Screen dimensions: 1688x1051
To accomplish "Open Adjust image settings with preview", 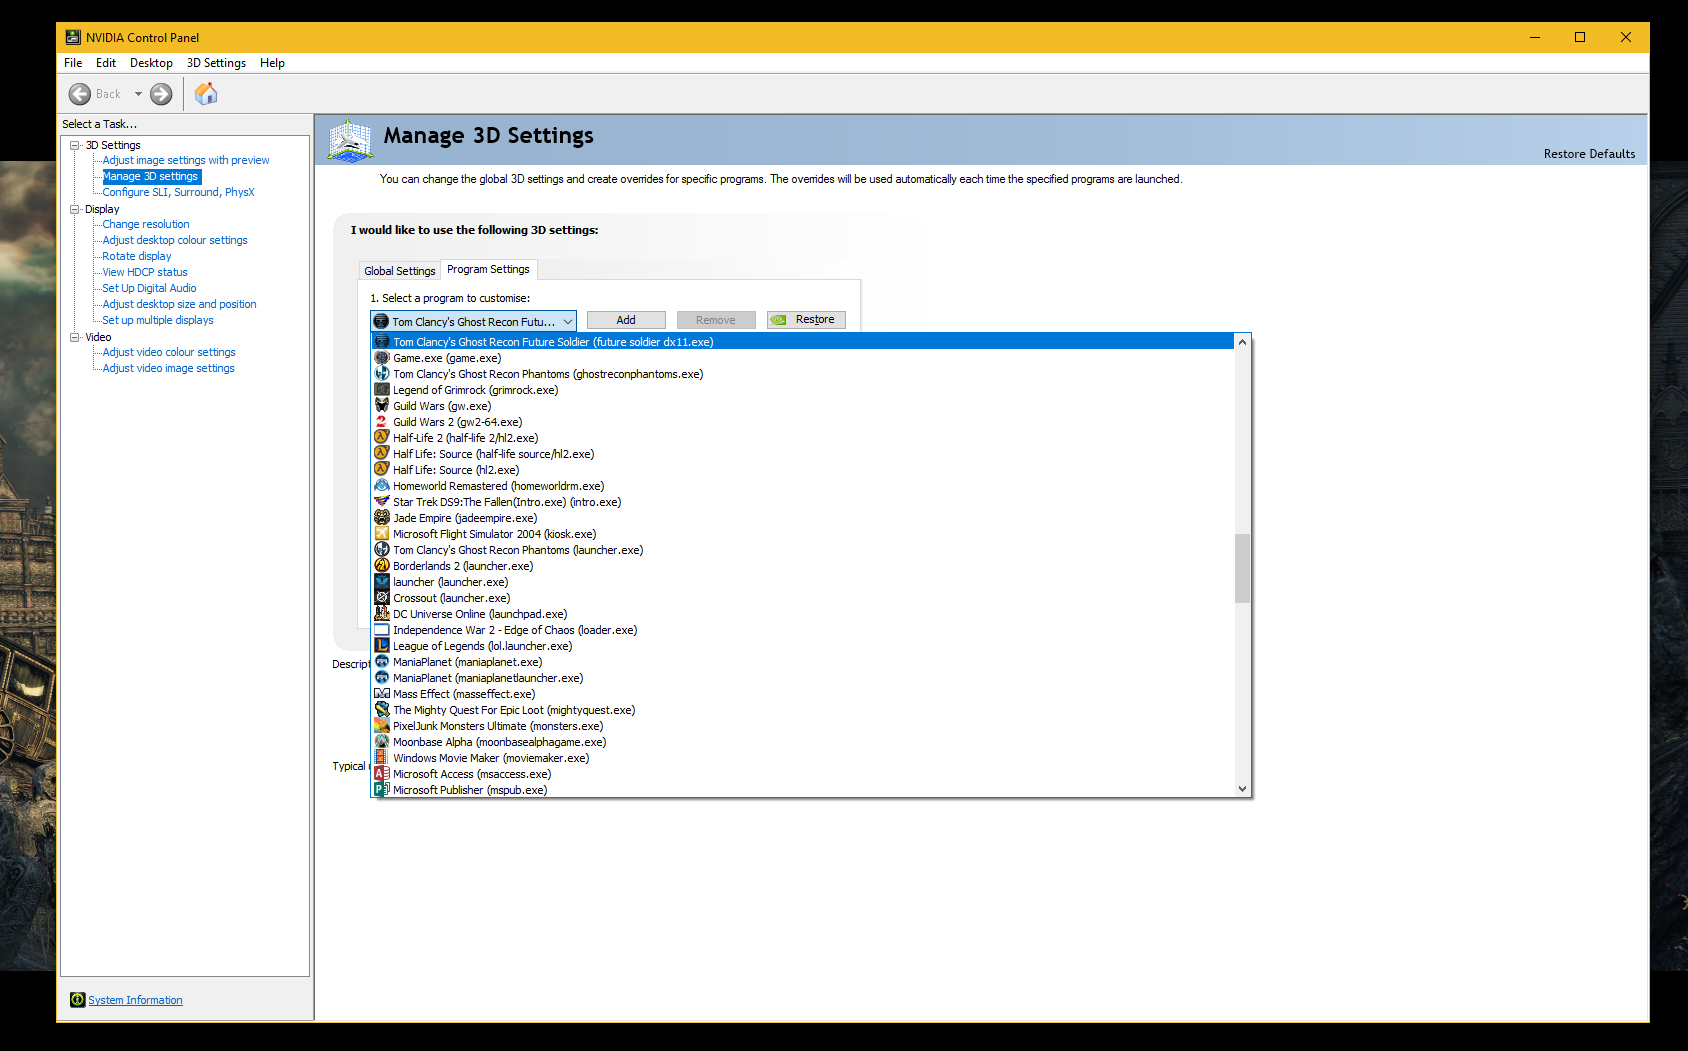I will (x=186, y=160).
